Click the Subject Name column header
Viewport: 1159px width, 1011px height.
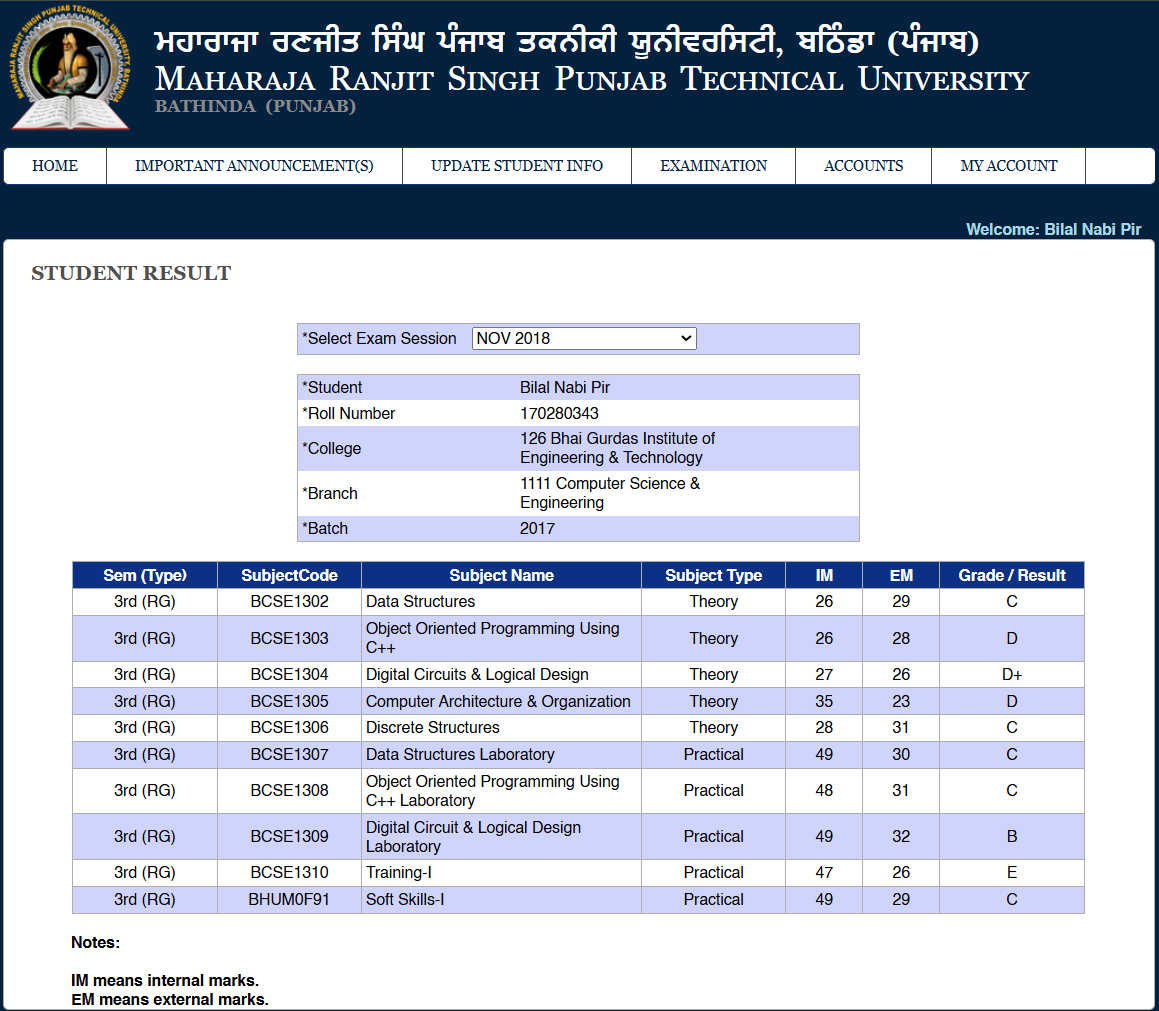pyautogui.click(x=501, y=576)
